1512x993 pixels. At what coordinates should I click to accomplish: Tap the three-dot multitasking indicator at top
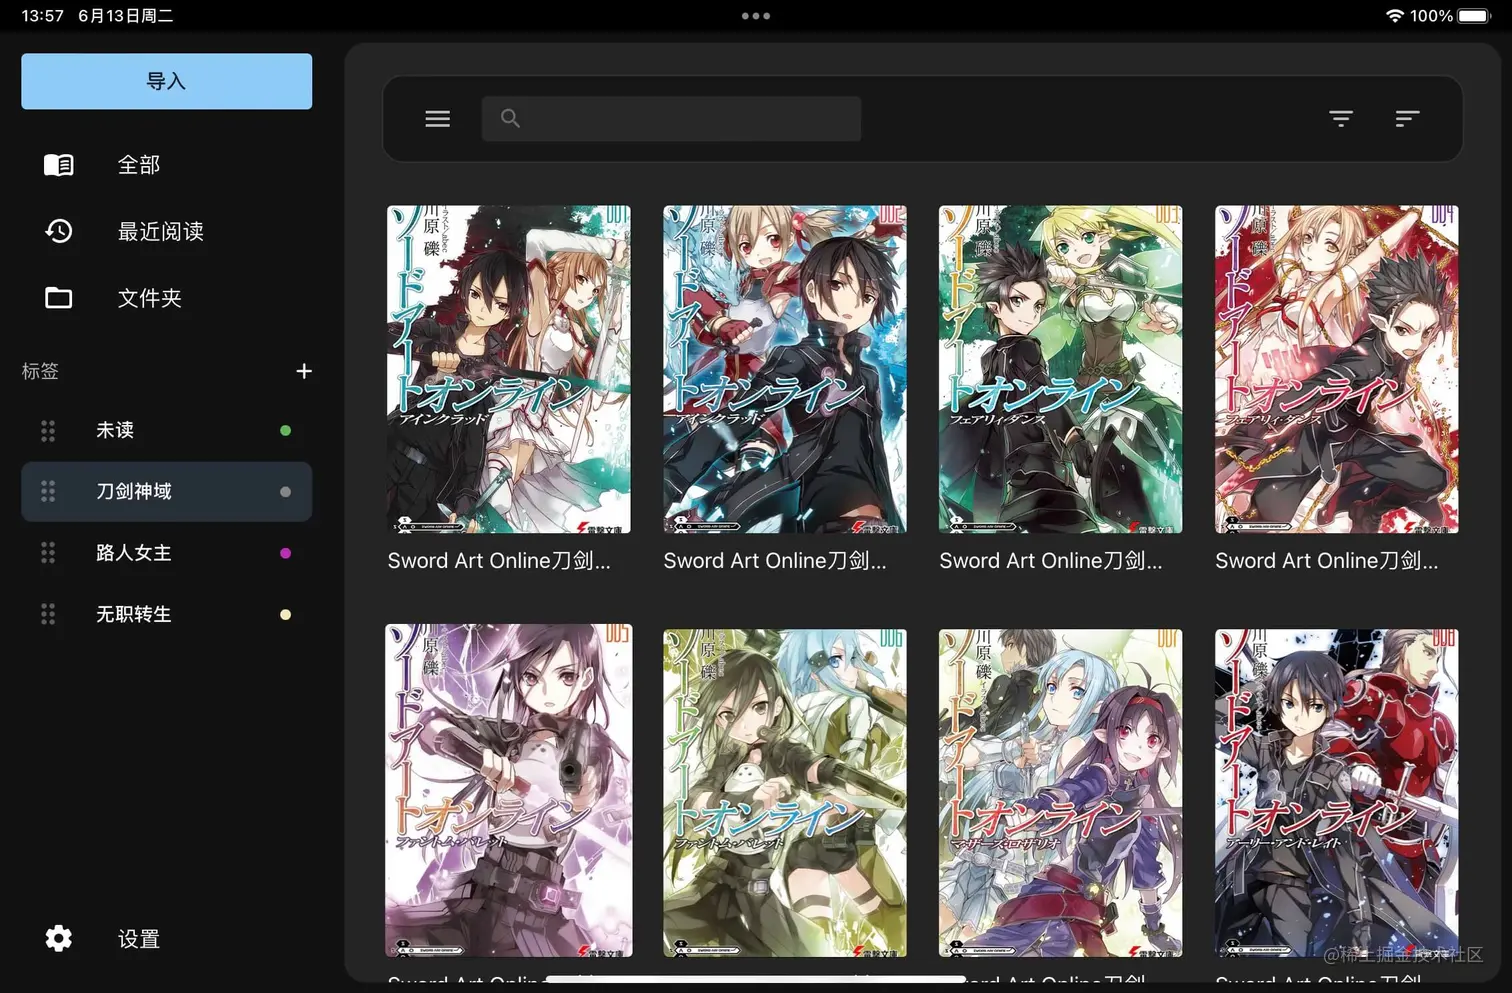click(x=756, y=16)
